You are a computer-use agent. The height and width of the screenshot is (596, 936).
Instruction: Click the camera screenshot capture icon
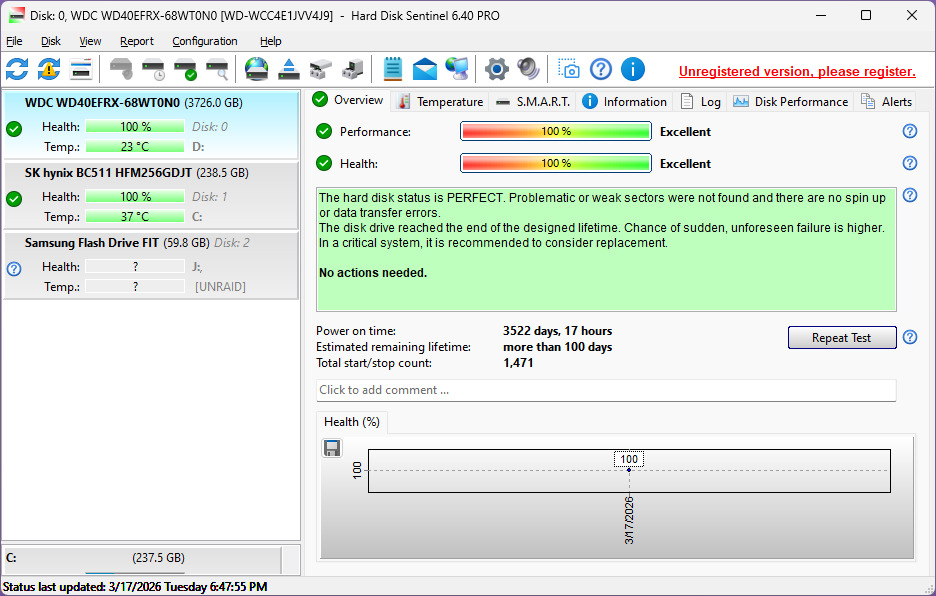[x=568, y=69]
